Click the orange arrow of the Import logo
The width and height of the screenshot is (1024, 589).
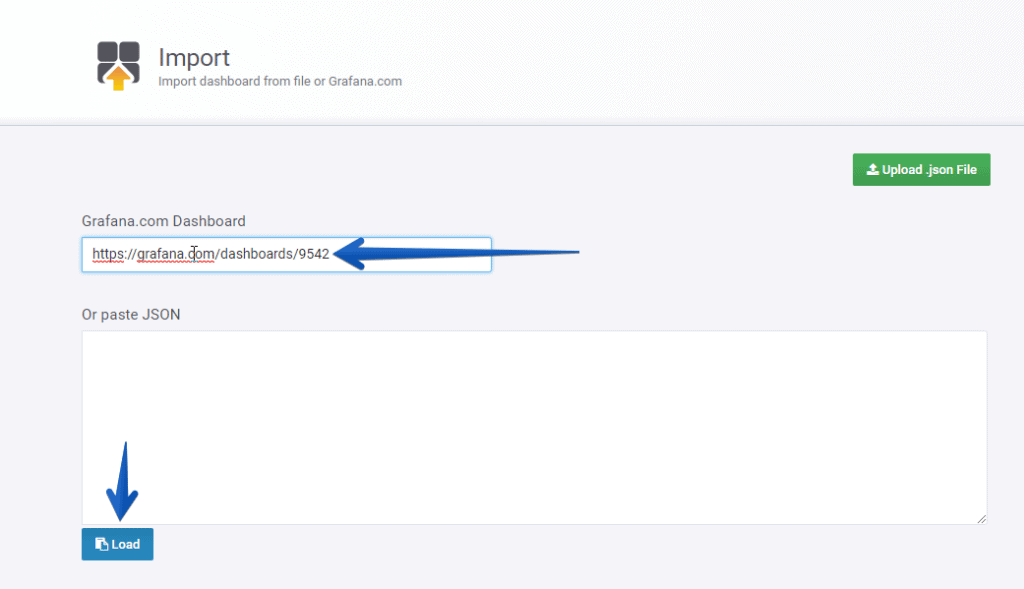pos(118,78)
